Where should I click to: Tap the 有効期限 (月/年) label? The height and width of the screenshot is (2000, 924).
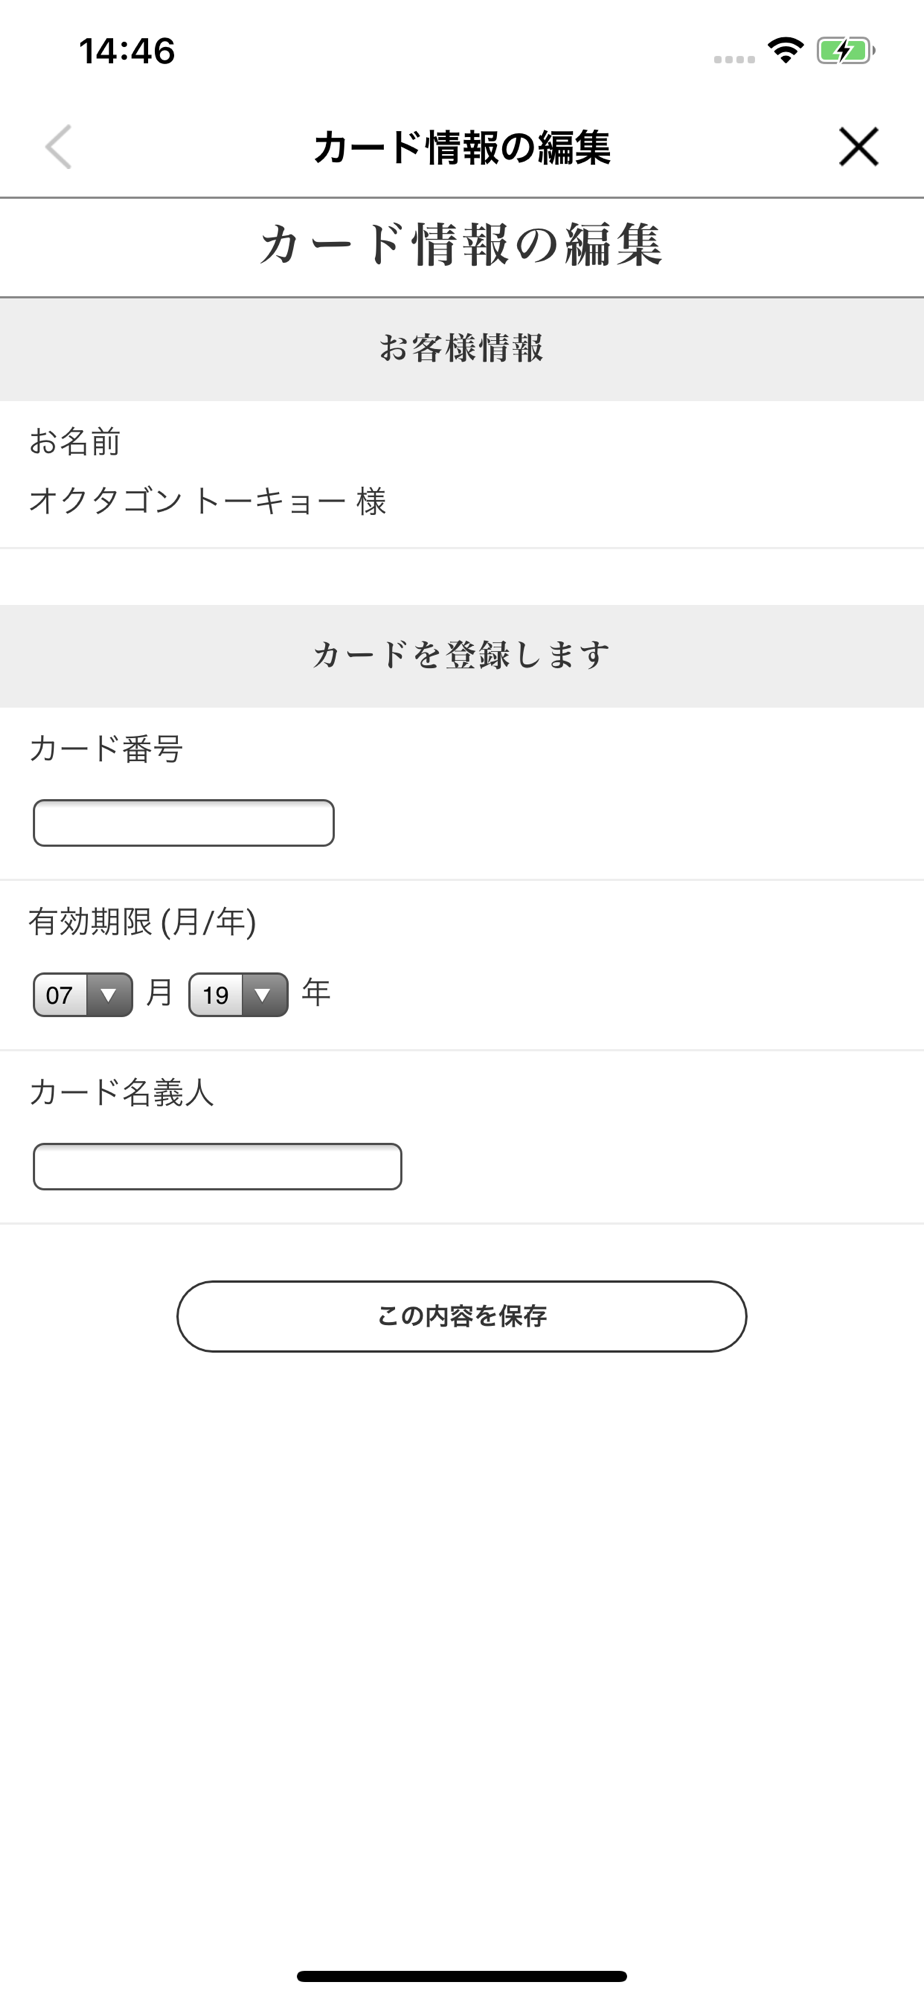click(x=143, y=922)
